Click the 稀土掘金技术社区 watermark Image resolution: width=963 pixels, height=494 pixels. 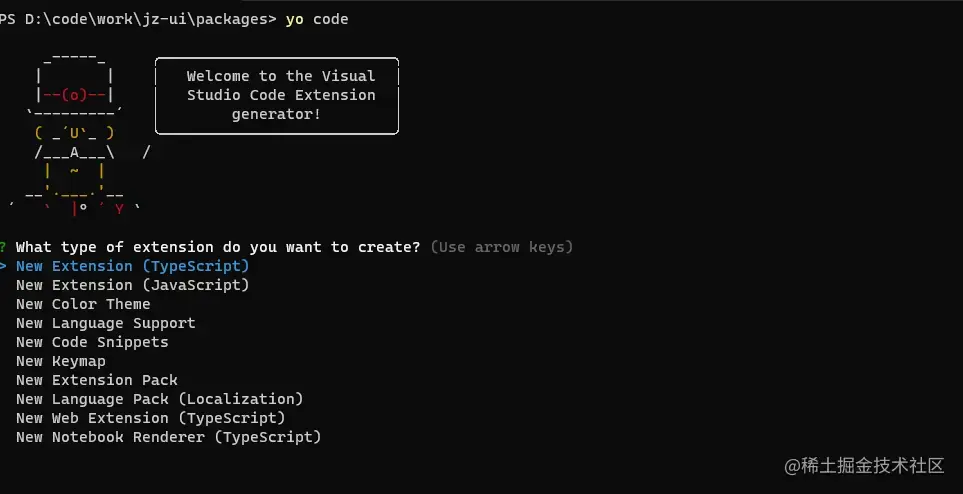[864, 466]
